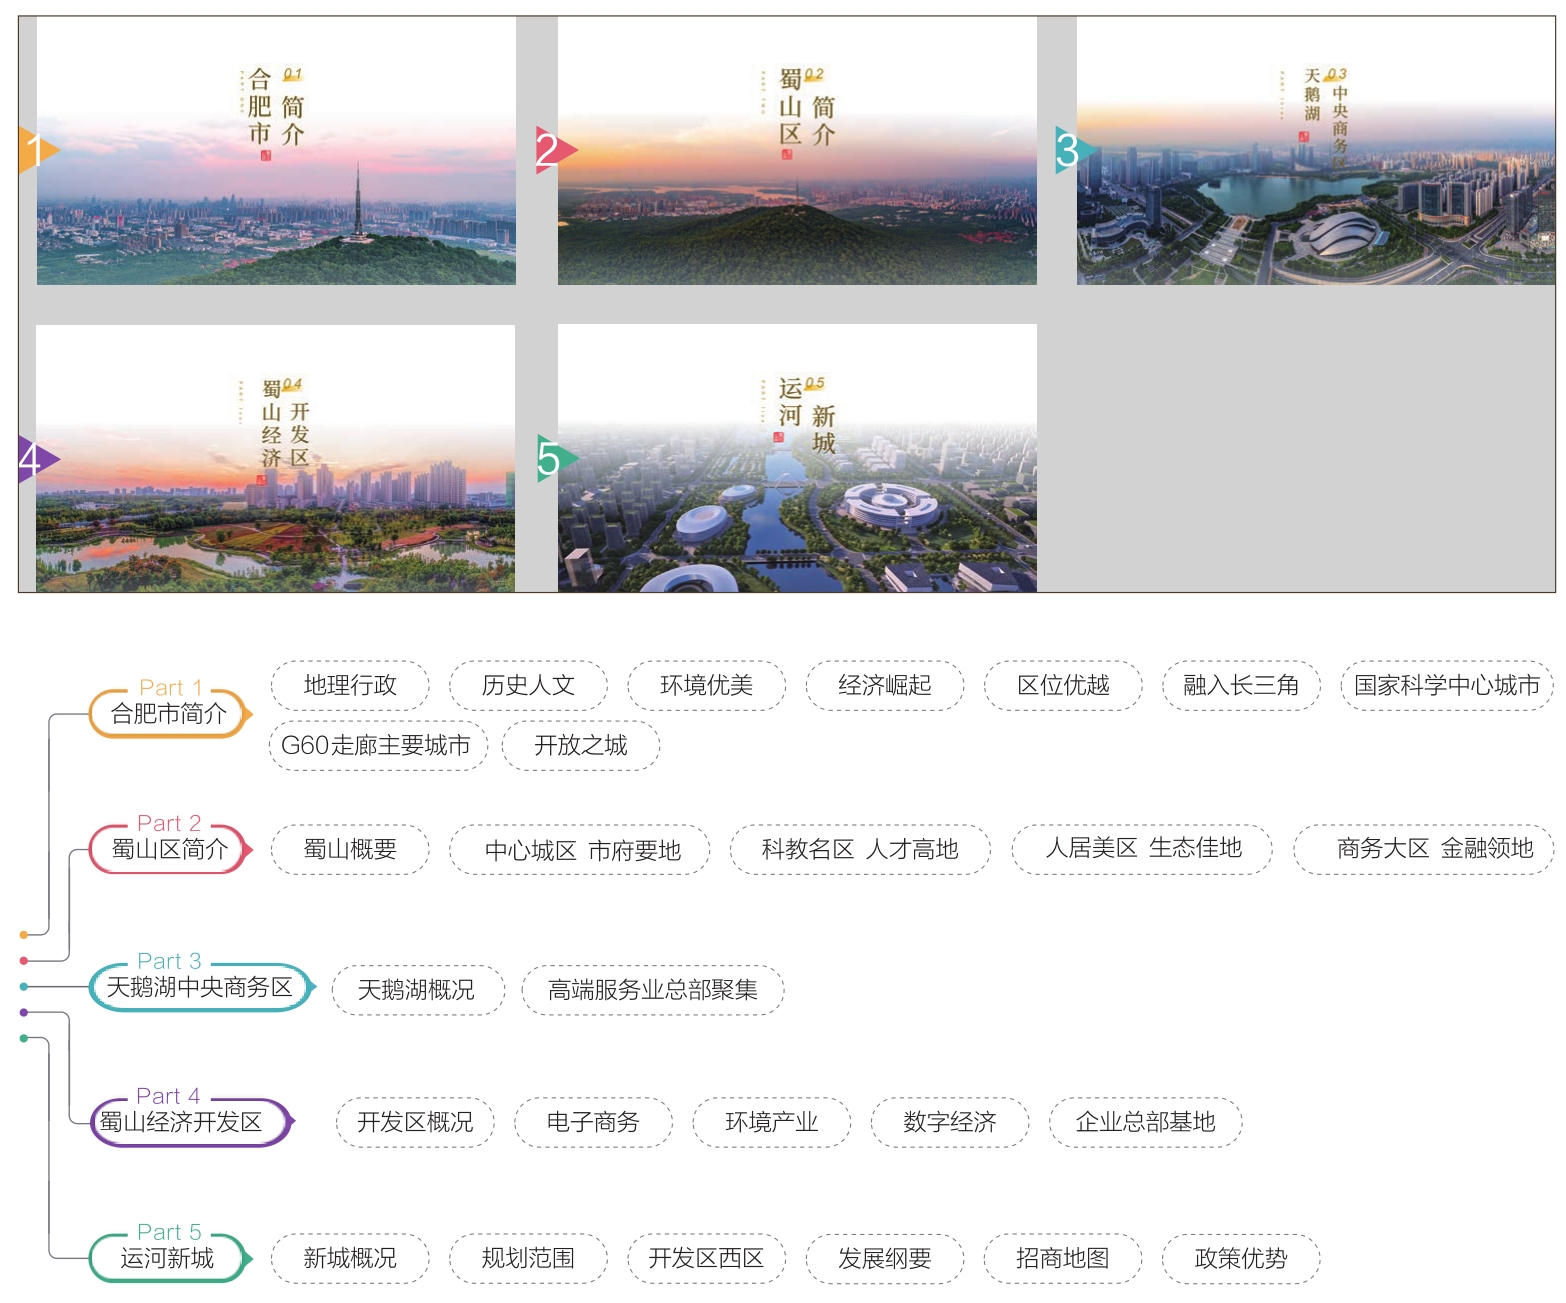Click the 国家科学中心城市 tag

click(1447, 685)
